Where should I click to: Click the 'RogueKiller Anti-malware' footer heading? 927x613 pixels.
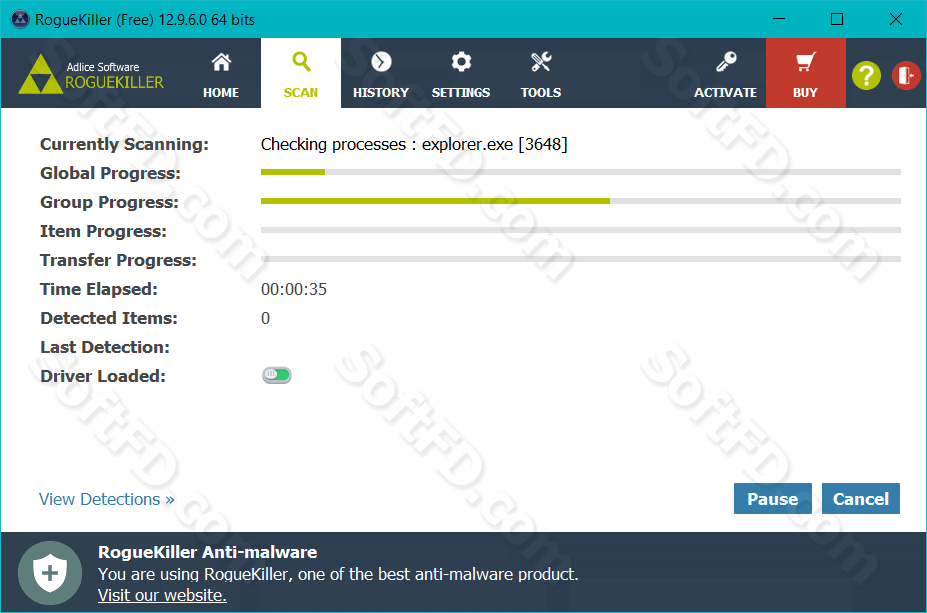(208, 552)
